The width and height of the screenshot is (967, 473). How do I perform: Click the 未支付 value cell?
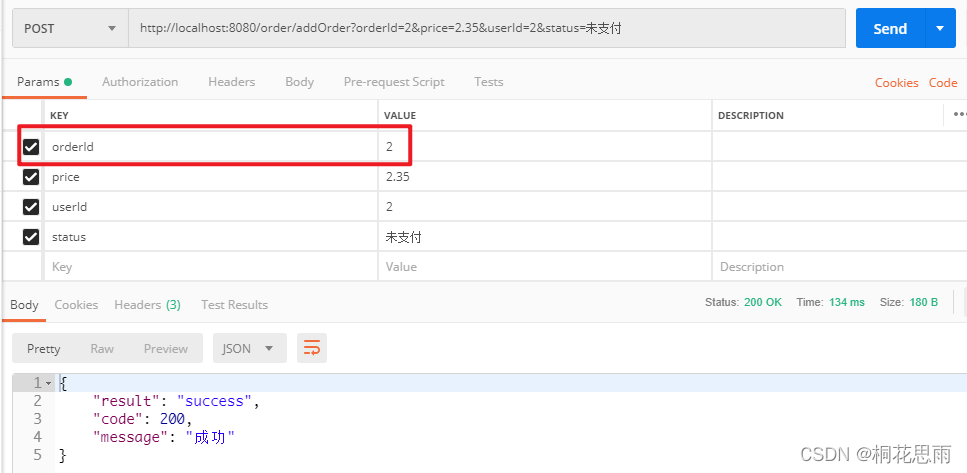click(545, 237)
